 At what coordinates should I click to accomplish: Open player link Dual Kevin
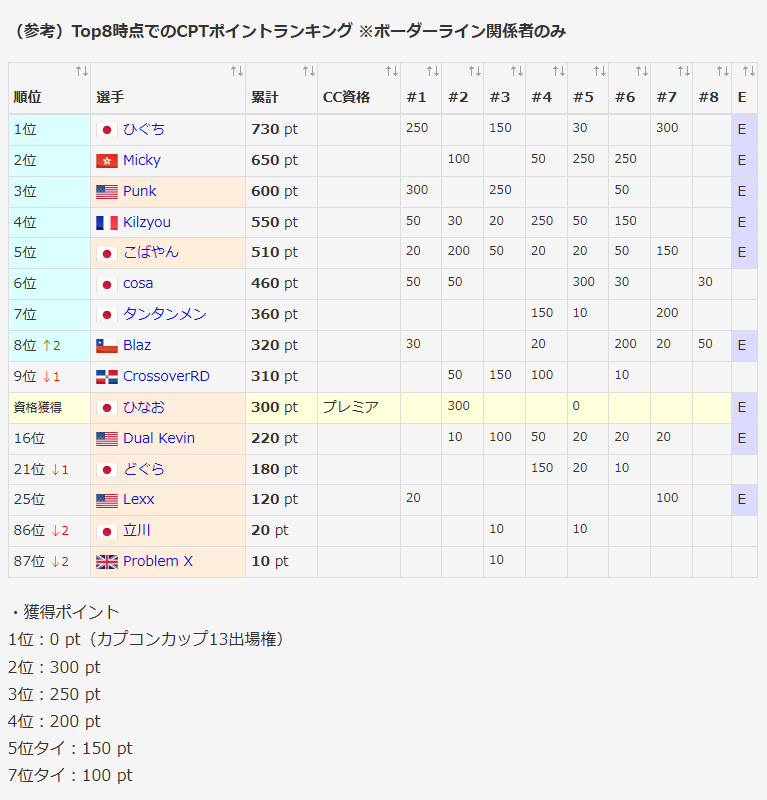(159, 438)
